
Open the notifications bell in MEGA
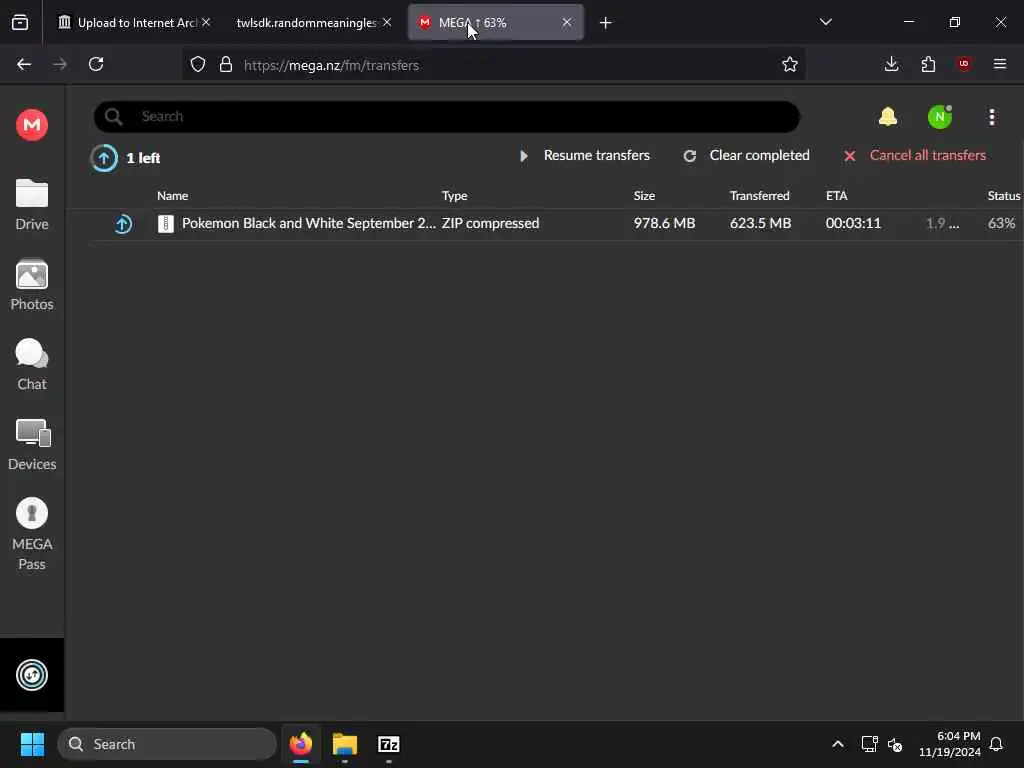(888, 117)
